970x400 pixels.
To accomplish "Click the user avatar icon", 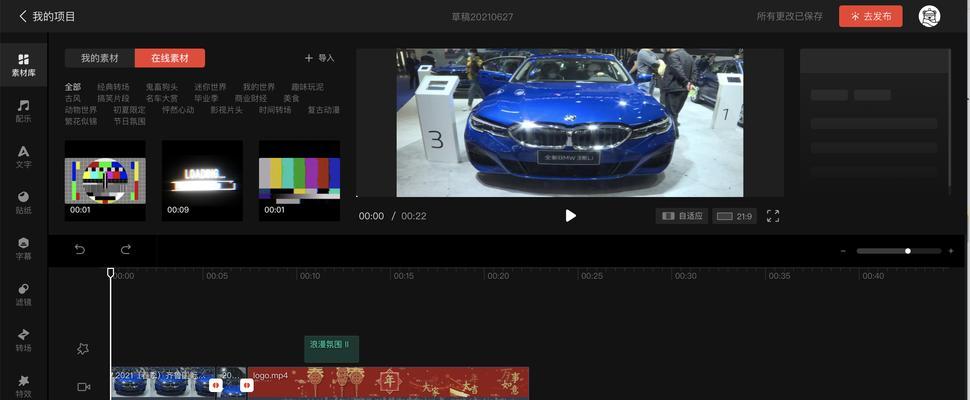I will coord(929,16).
